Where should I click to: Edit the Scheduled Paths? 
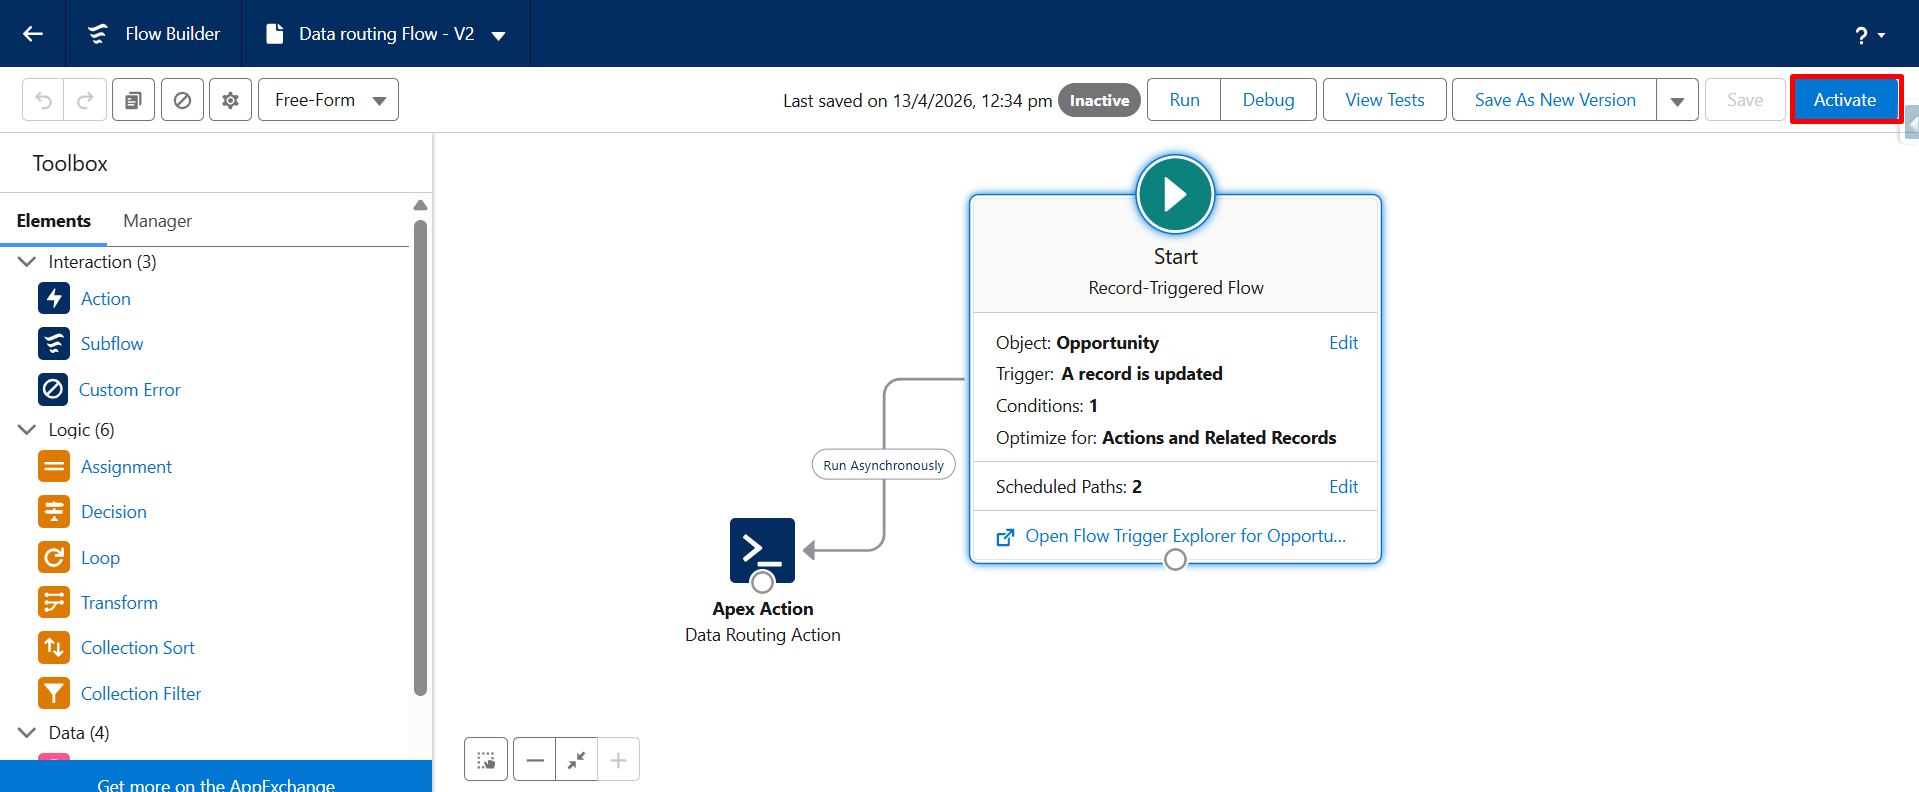coord(1343,487)
